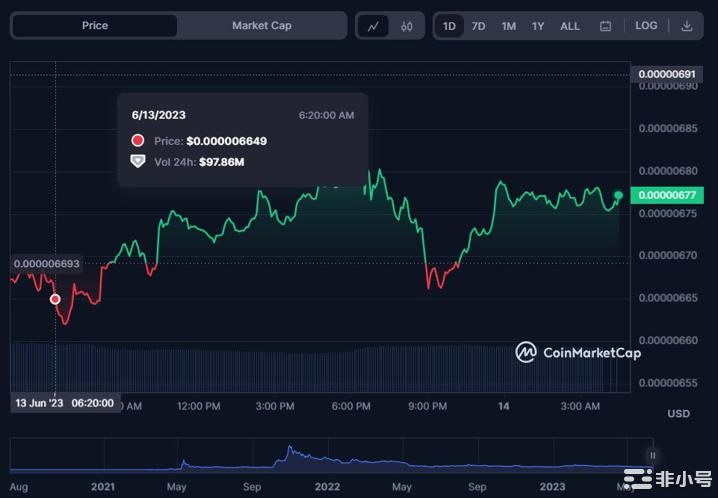Grab the range selector pause handle
Viewport: 718px width, 498px height.
pyautogui.click(x=652, y=455)
